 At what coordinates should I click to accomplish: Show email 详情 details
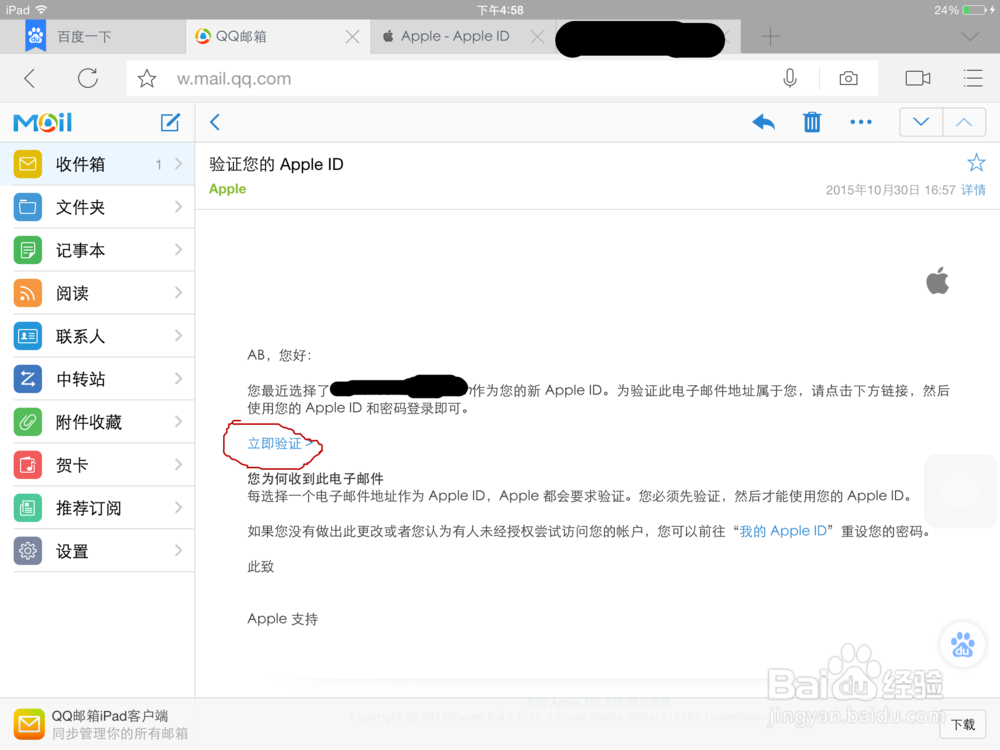coord(973,189)
